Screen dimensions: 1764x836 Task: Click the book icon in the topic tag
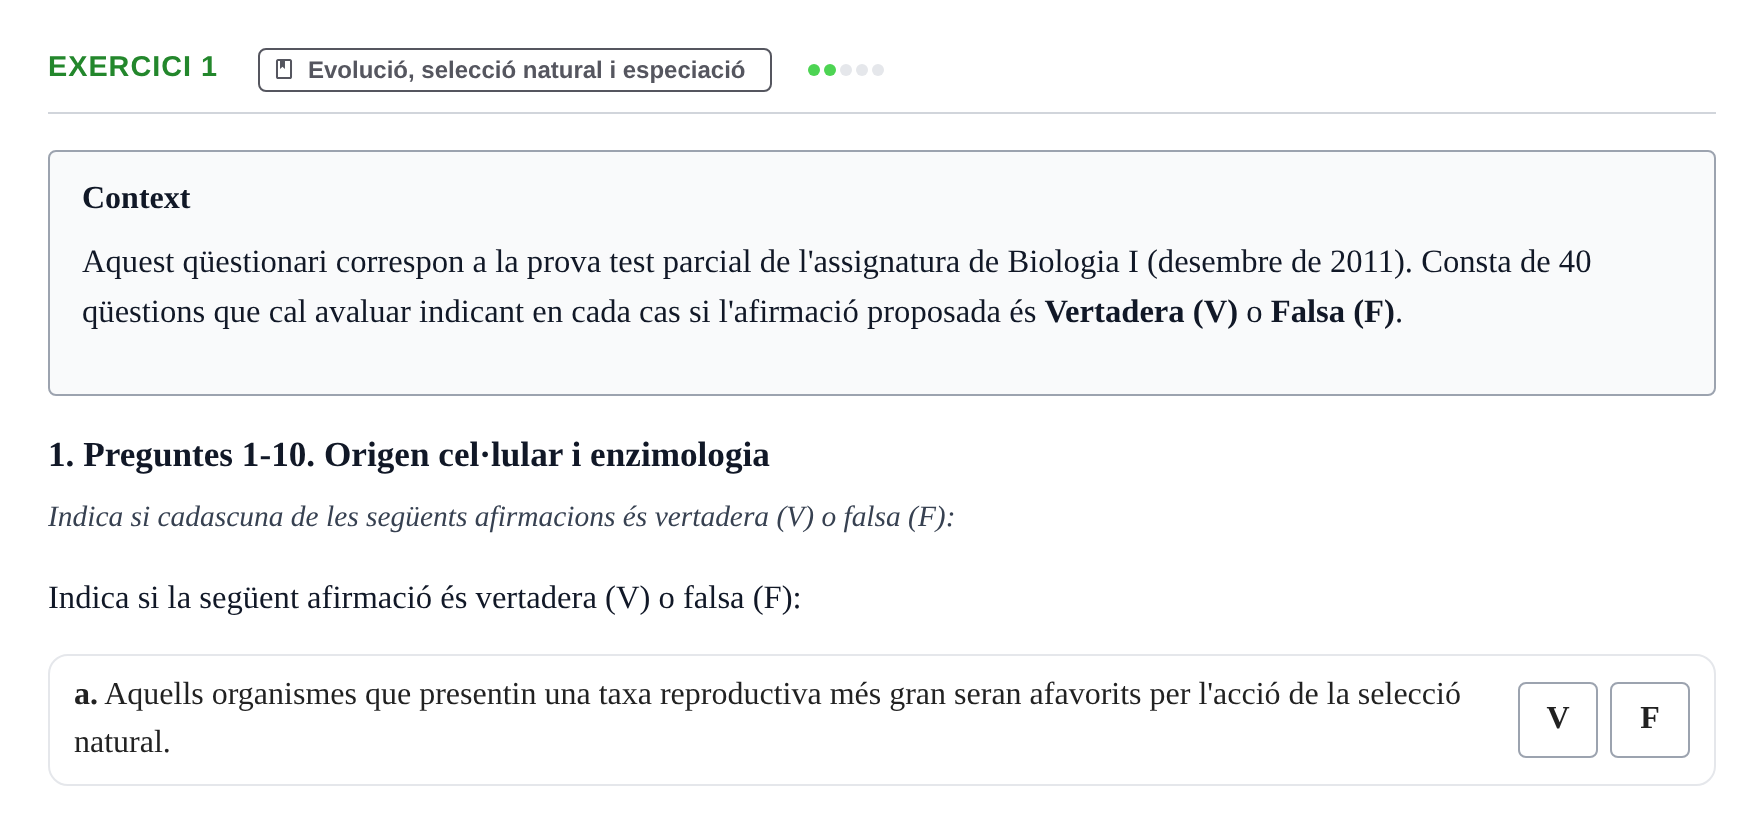[x=284, y=70]
